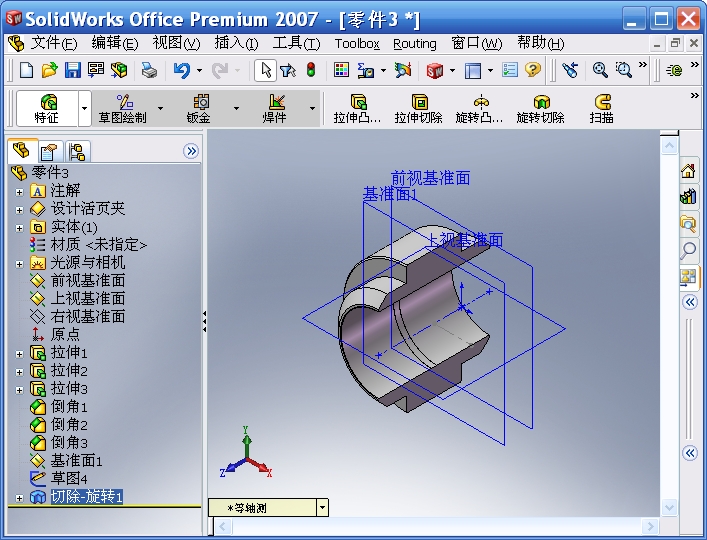Click the SolidWorks red SW toolbar icon
The width and height of the screenshot is (707, 540).
coord(435,70)
